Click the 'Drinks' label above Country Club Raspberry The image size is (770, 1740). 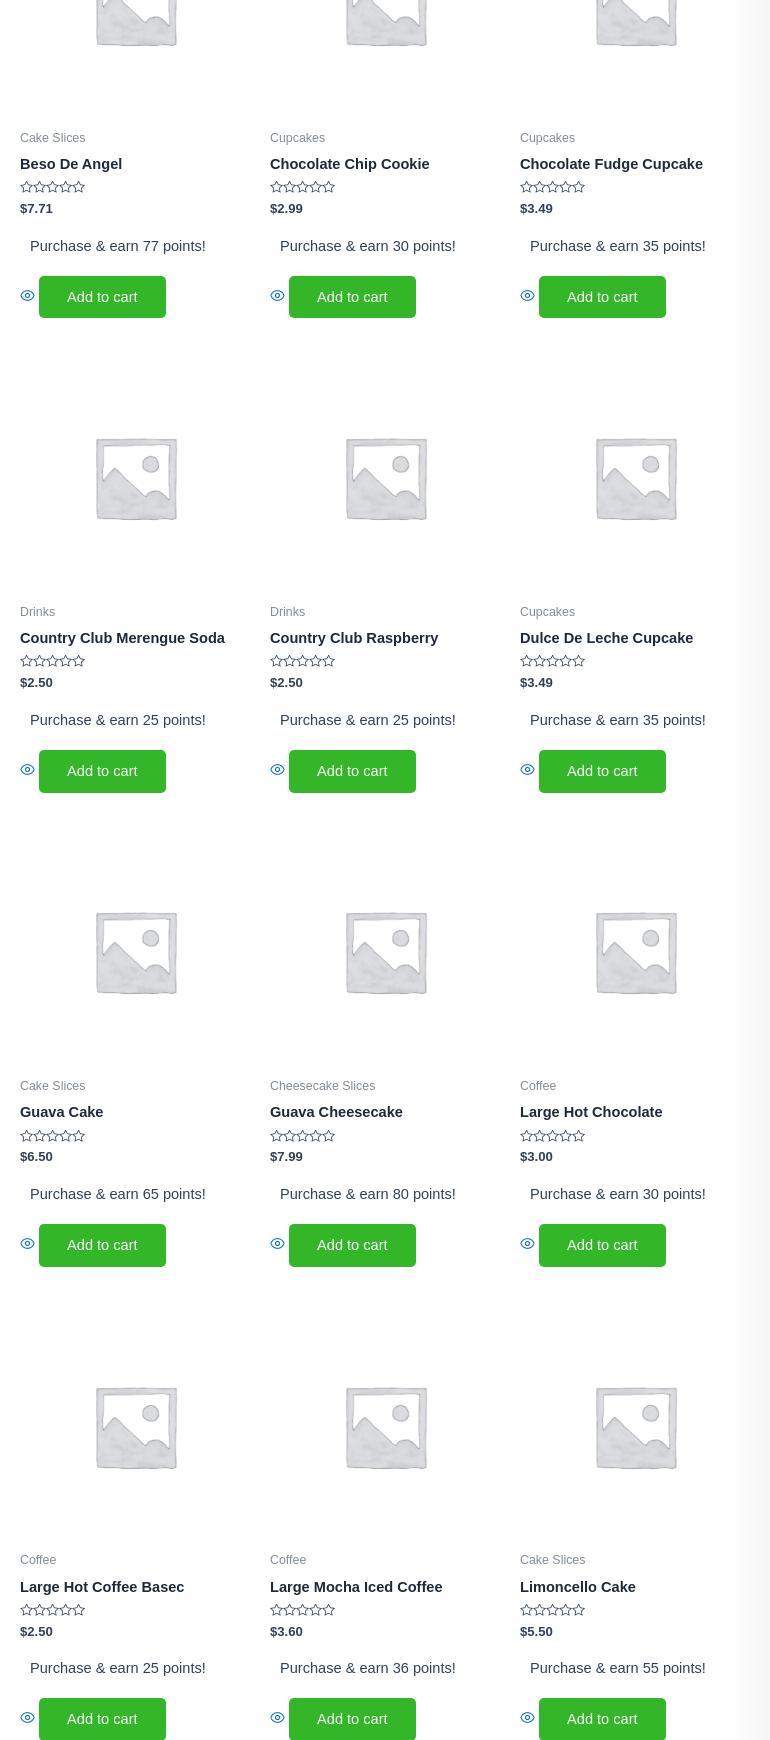click(x=287, y=612)
